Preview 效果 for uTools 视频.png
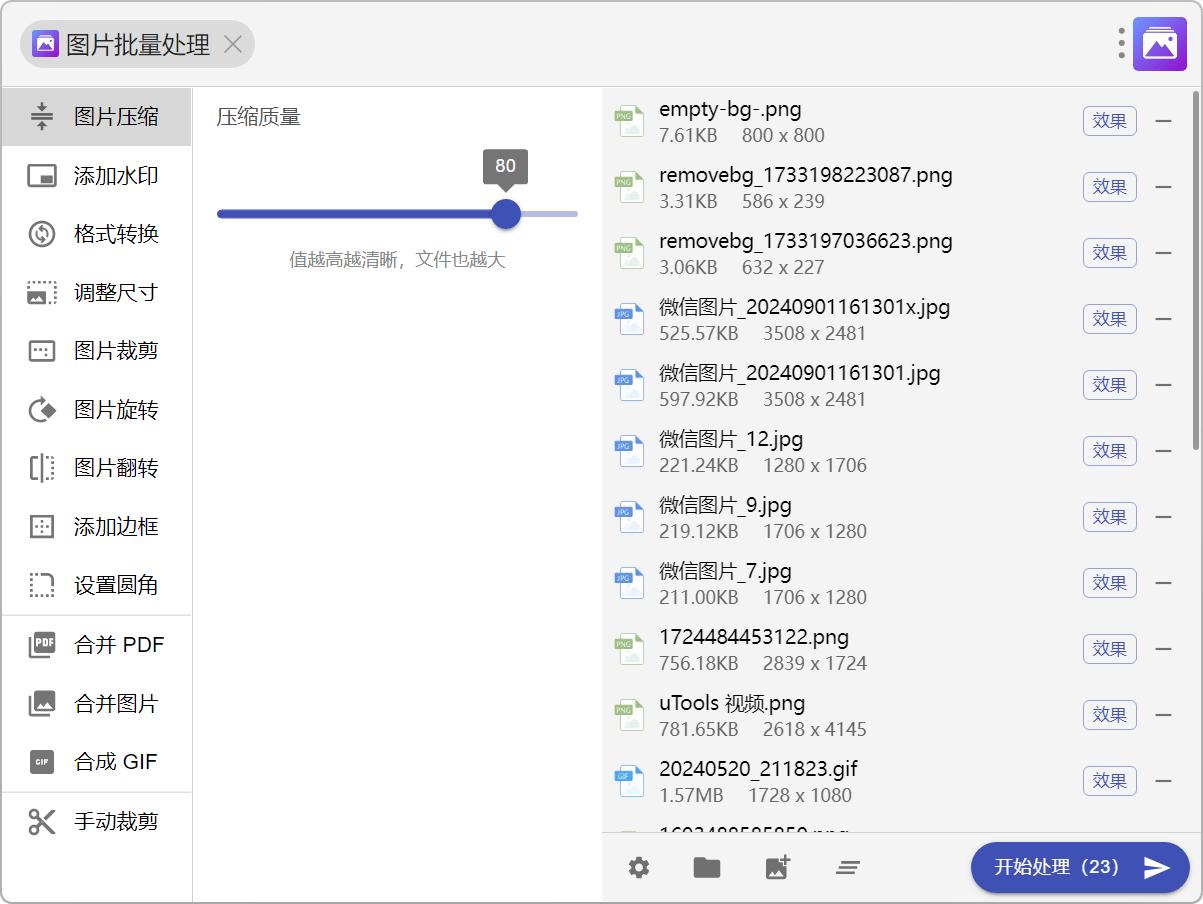This screenshot has width=1203, height=904. tap(1110, 715)
